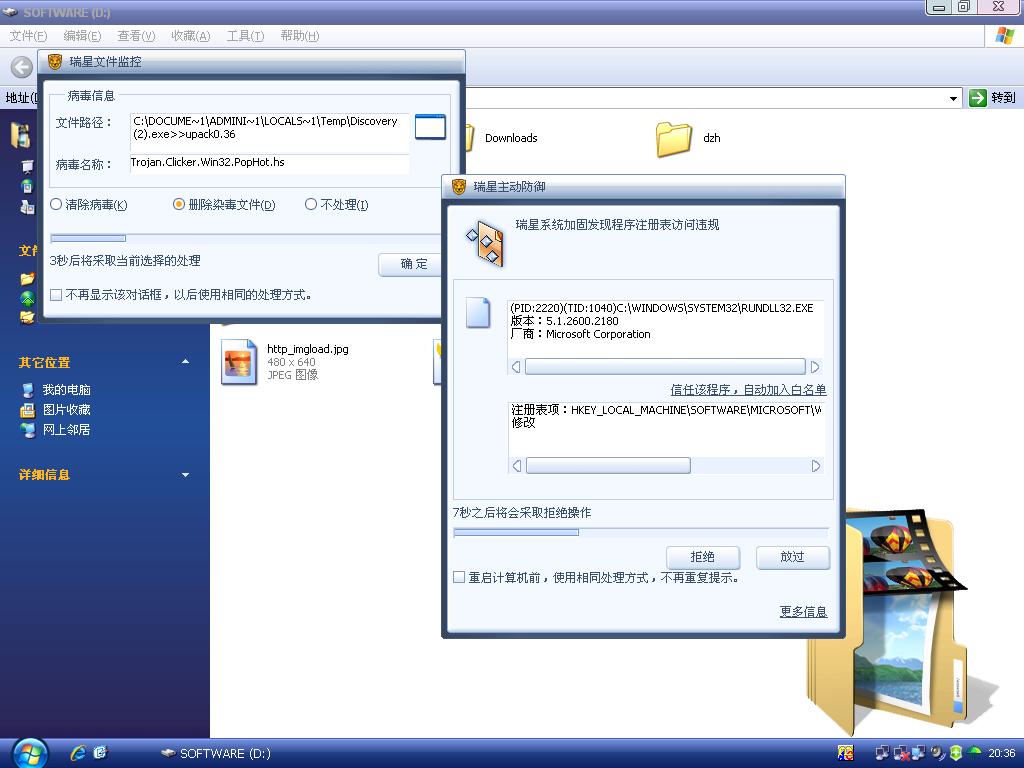Click the My Computer icon in sidebar

pos(27,390)
